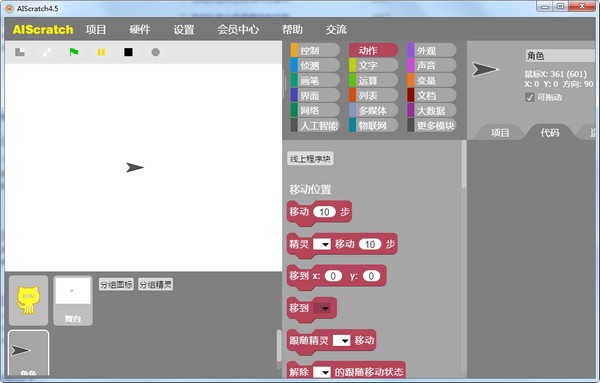Click the 线上程序块 button
The width and height of the screenshot is (600, 383).
coord(310,159)
